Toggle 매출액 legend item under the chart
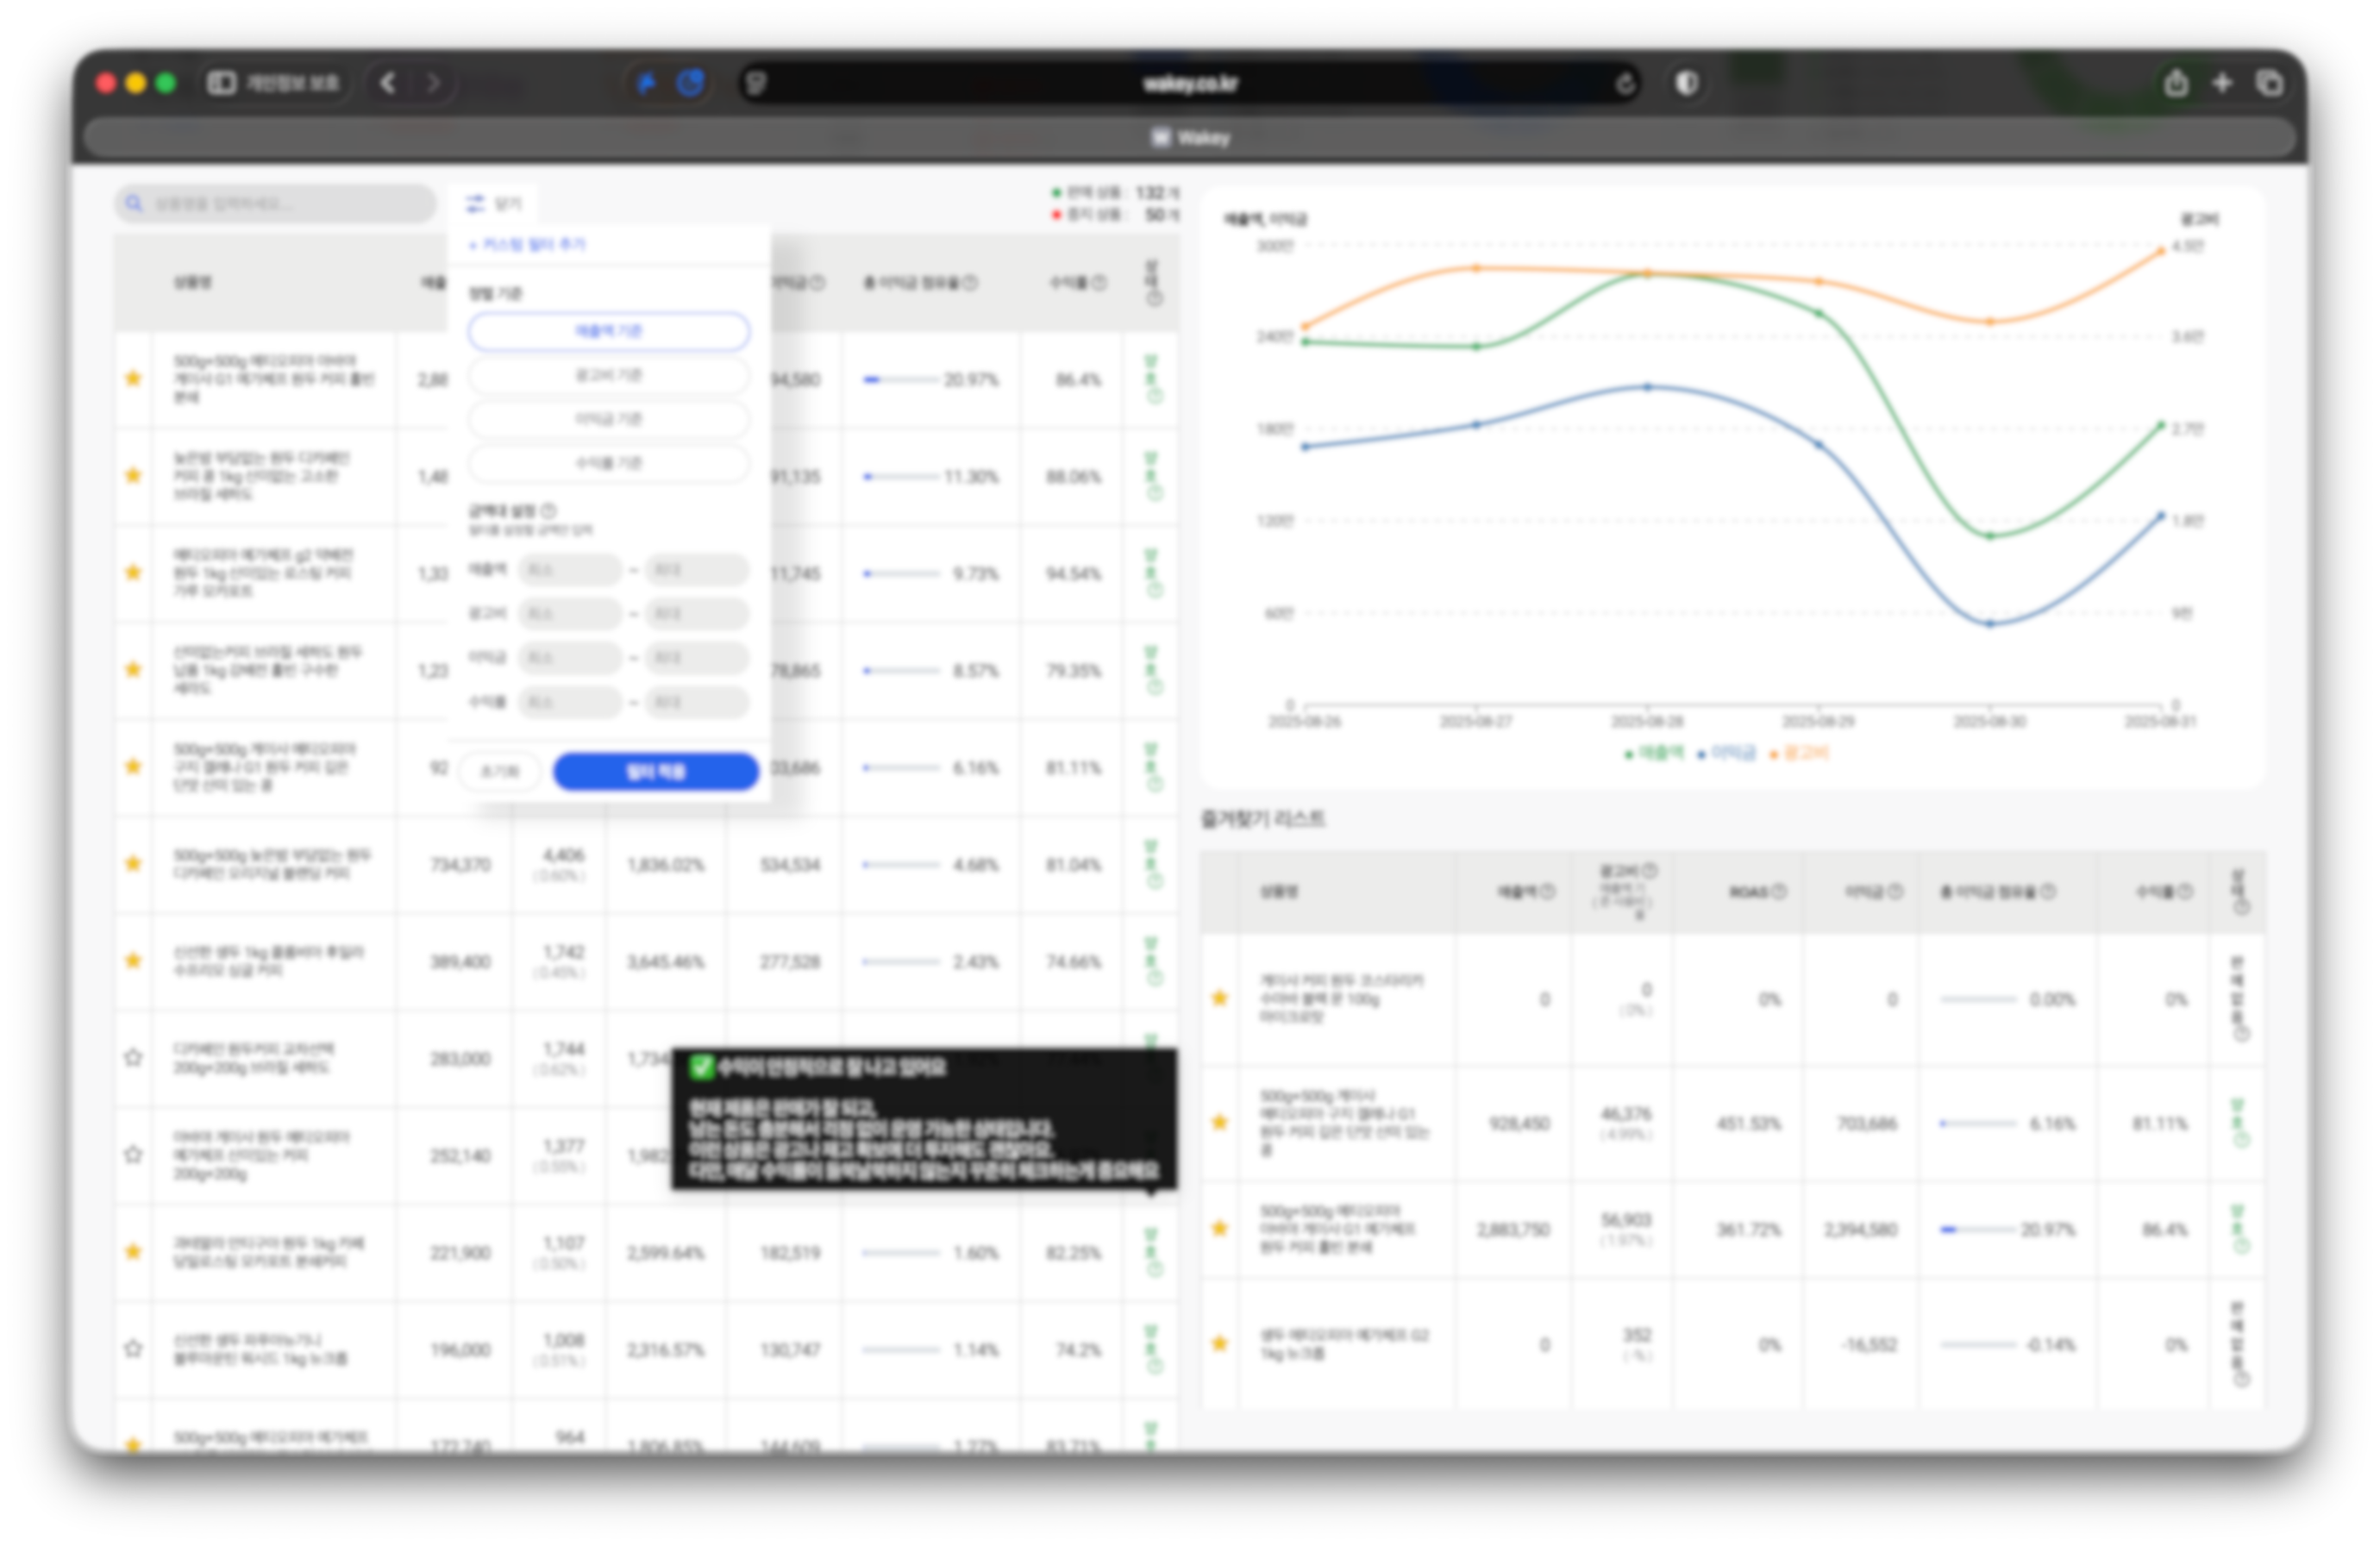This screenshot has width=2380, height=1546. coord(1655,753)
